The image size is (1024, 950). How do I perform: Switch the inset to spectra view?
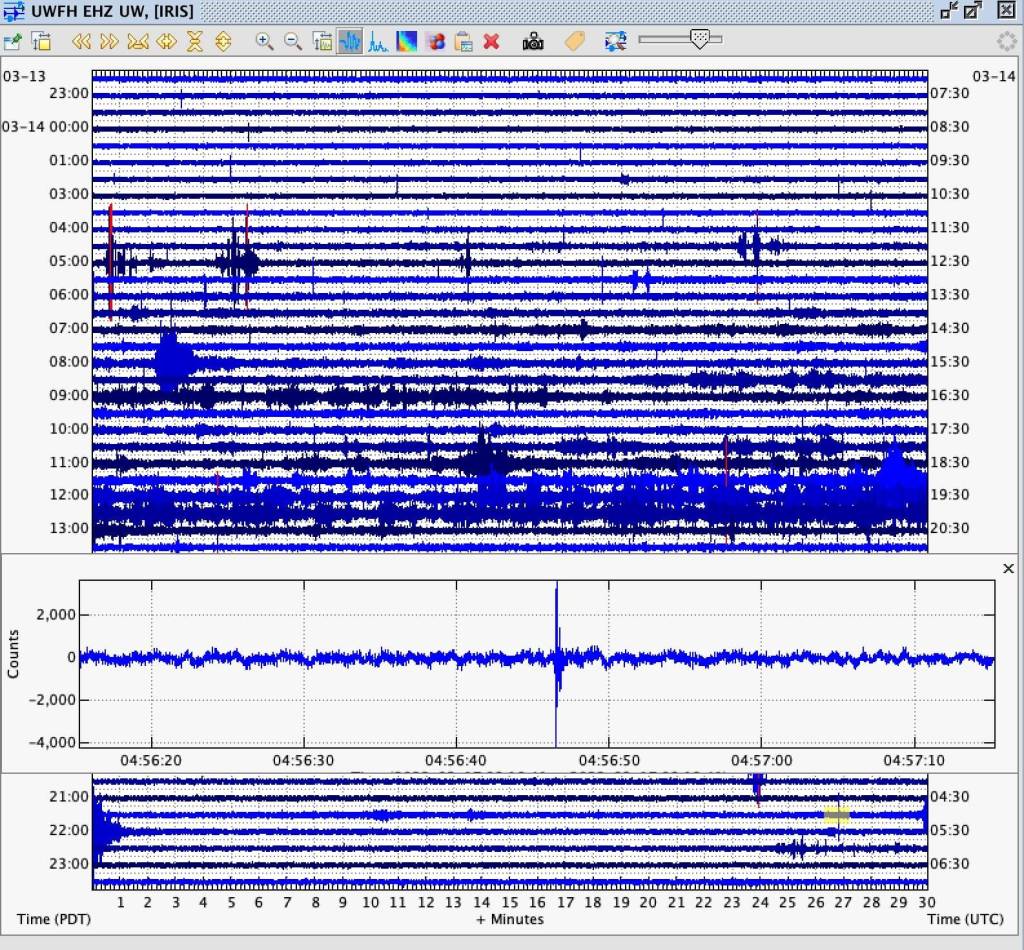(378, 41)
